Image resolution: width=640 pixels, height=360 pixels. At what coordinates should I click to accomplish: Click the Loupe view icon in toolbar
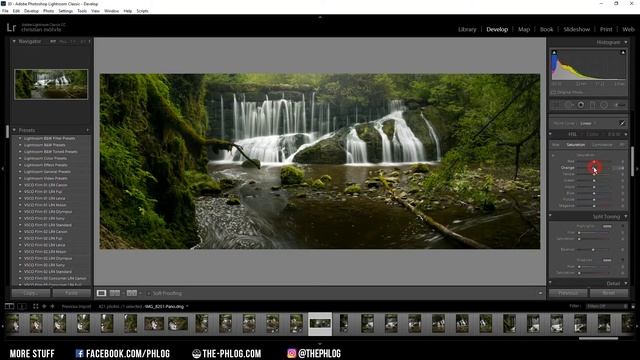(x=101, y=293)
